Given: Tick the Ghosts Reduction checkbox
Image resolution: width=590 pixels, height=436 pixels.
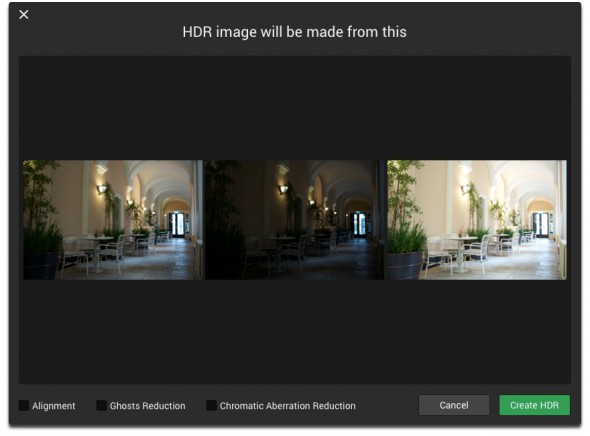Looking at the screenshot, I should (x=101, y=406).
